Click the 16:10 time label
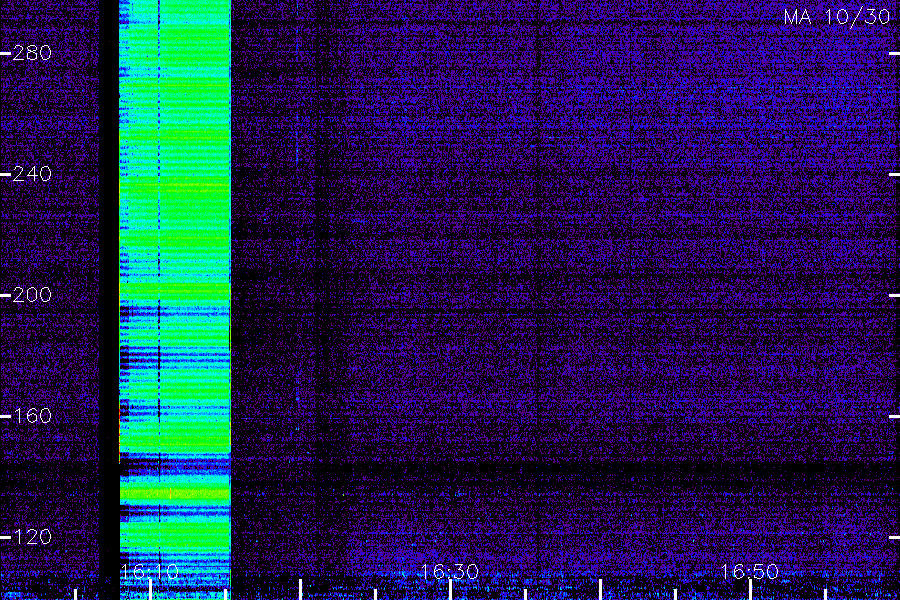The width and height of the screenshot is (900, 600). point(150,571)
